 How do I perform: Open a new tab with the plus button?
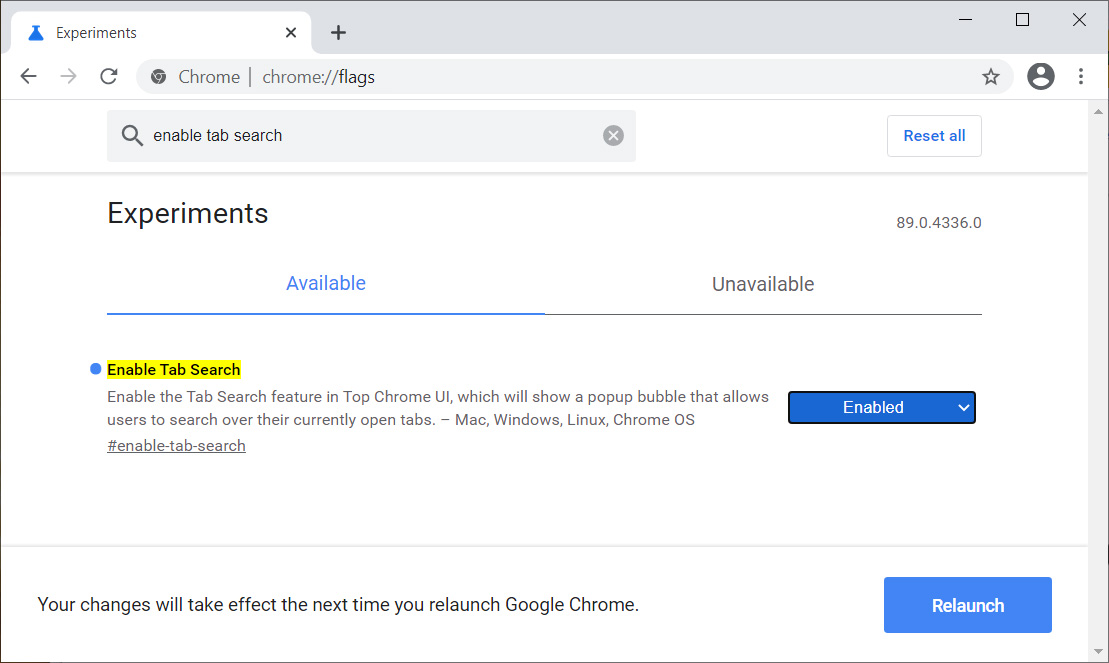[x=338, y=33]
